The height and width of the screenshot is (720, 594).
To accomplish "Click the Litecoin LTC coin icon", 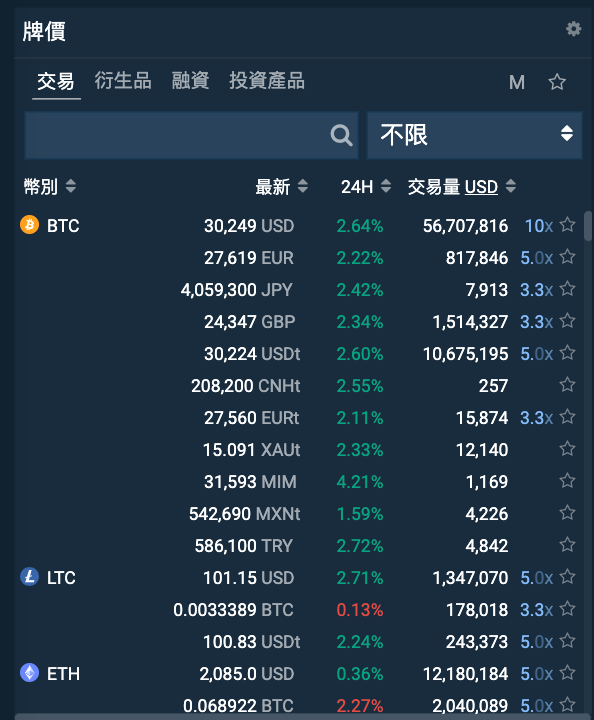I will click(x=29, y=576).
